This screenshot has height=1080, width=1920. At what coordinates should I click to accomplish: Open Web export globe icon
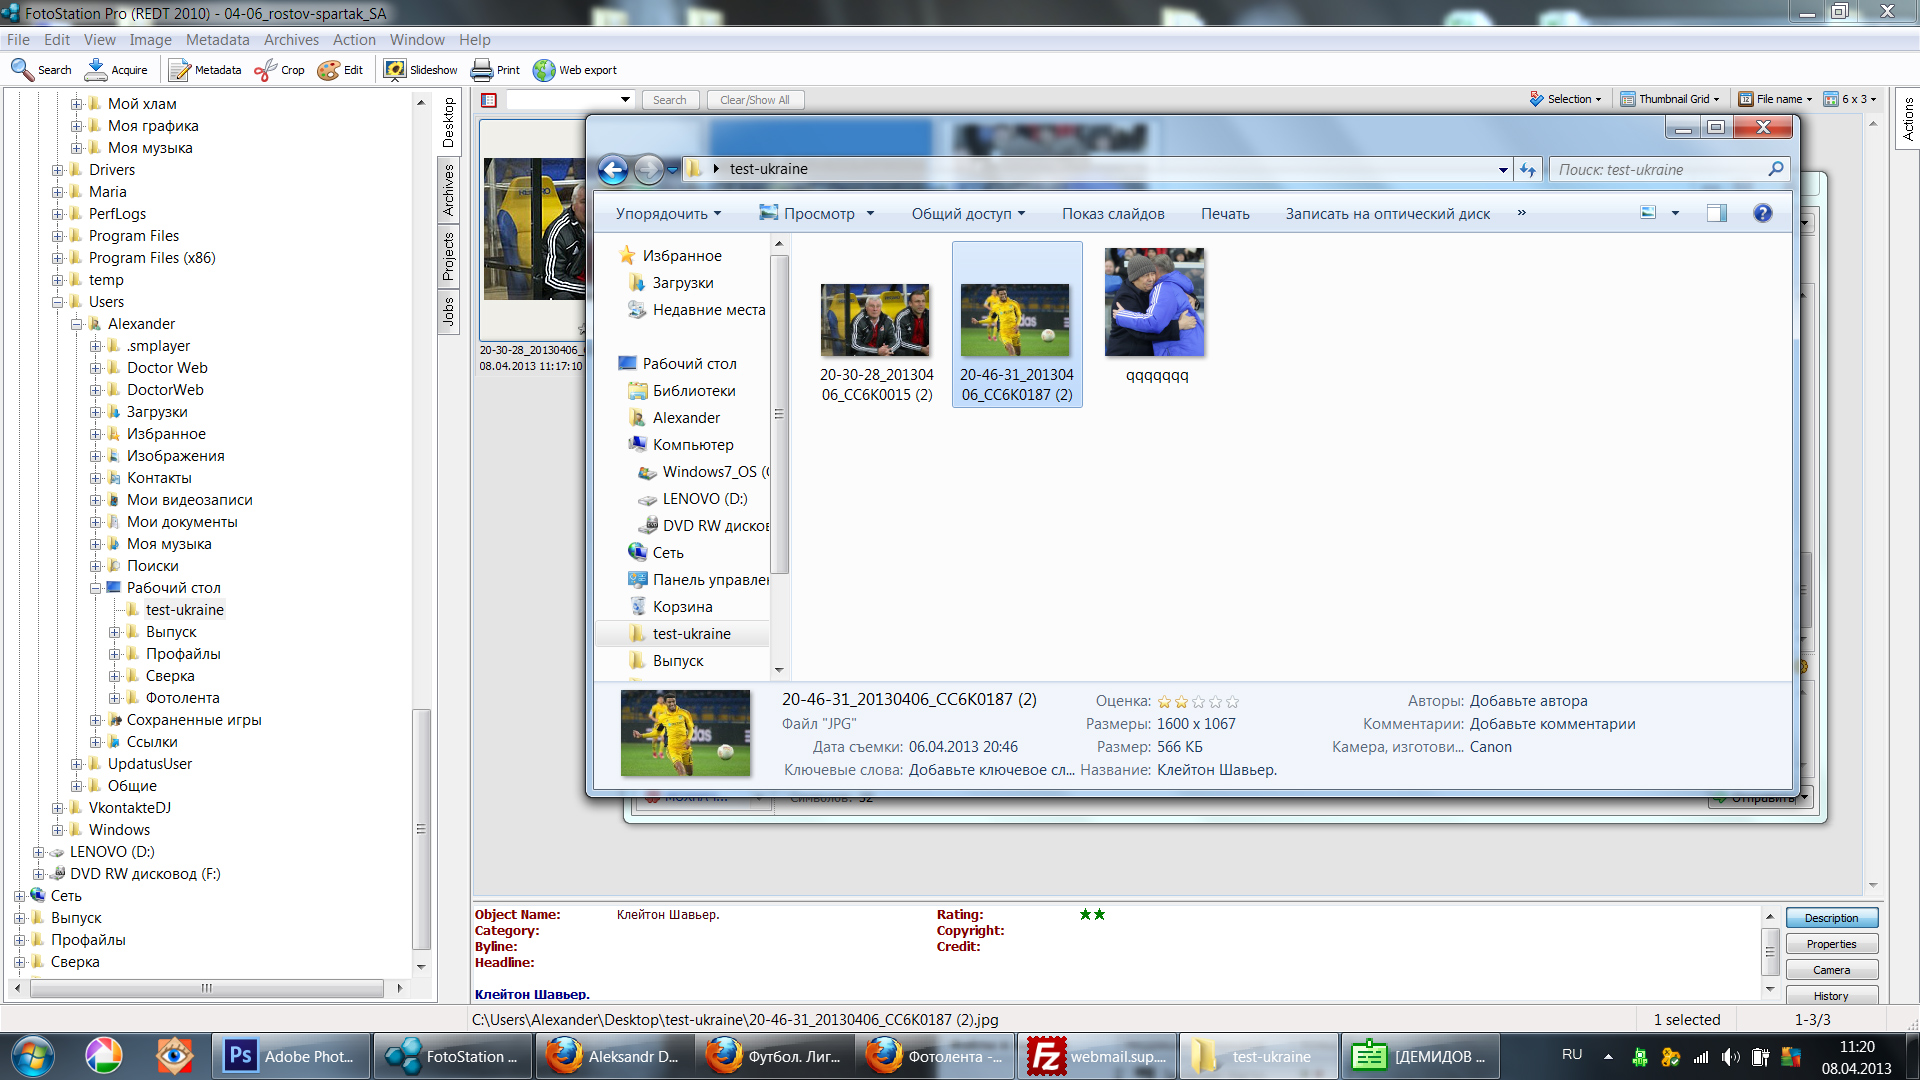point(544,69)
